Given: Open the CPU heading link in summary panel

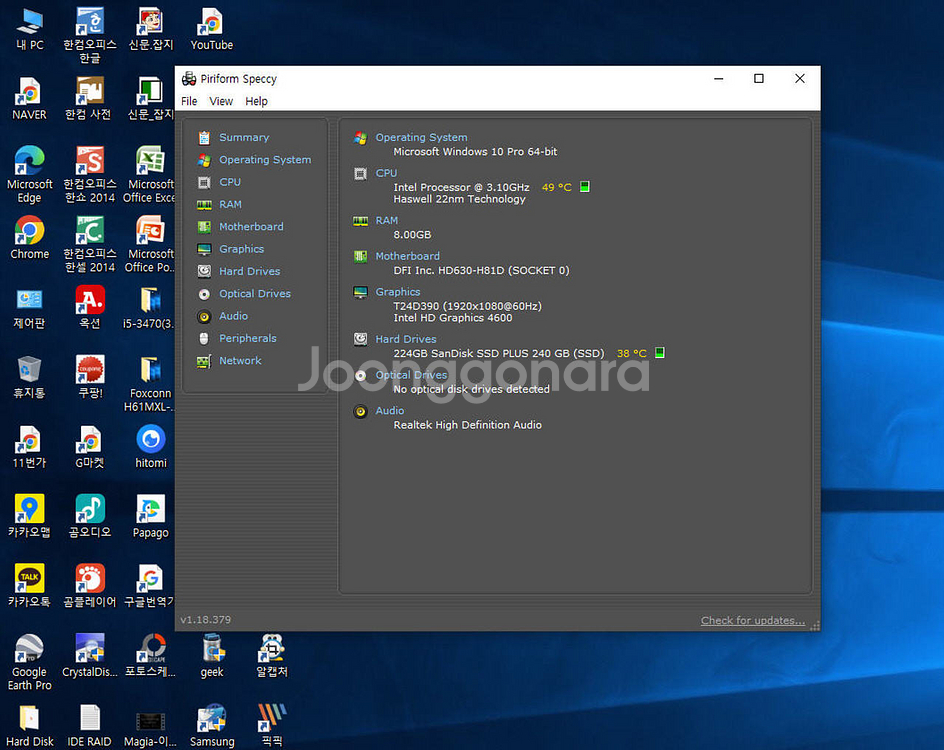Looking at the screenshot, I should [387, 173].
